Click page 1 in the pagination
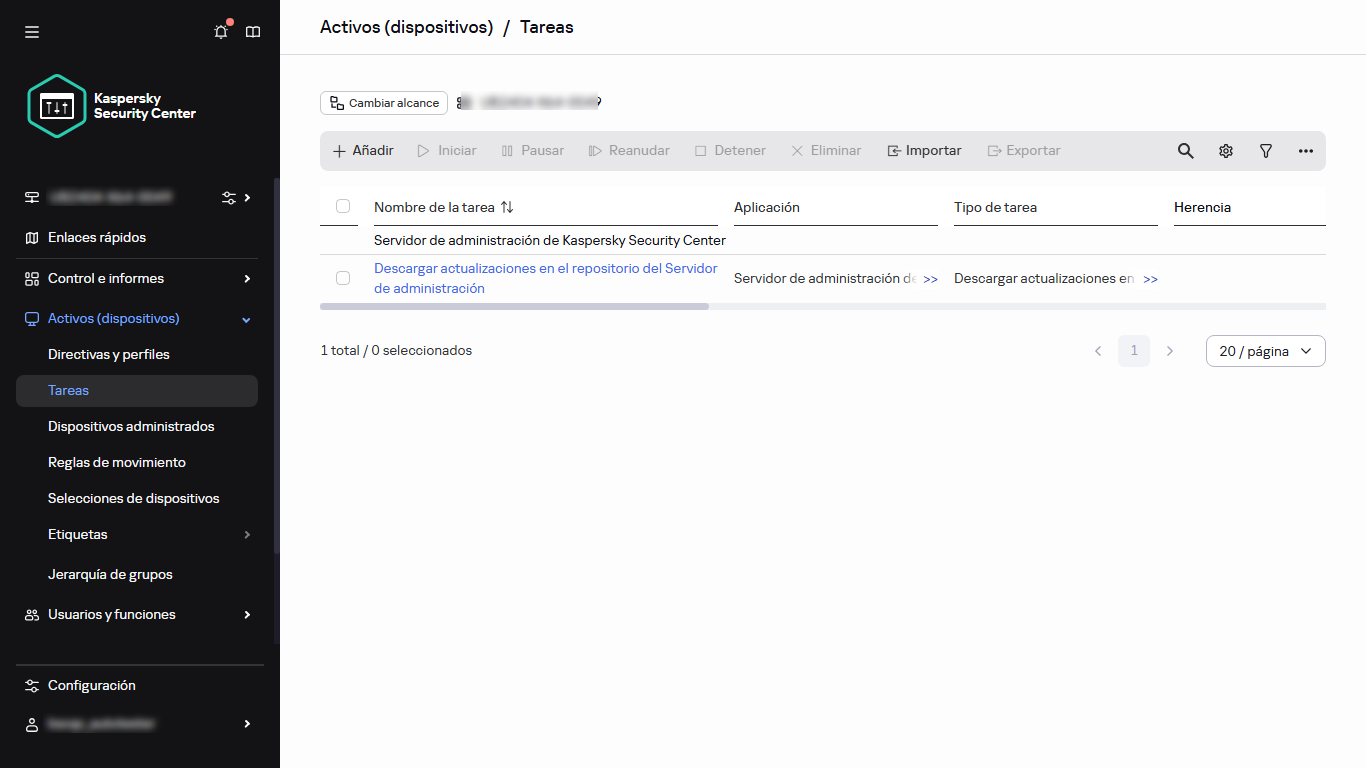Image resolution: width=1366 pixels, height=768 pixels. point(1133,351)
